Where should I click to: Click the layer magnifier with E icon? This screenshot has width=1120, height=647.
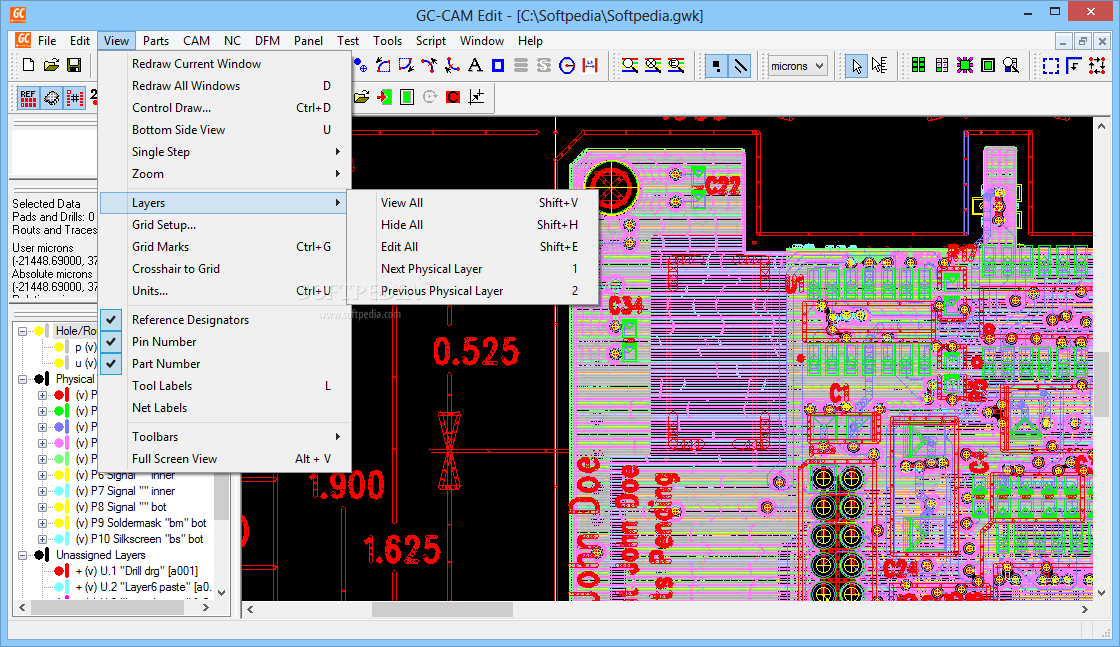tap(676, 66)
